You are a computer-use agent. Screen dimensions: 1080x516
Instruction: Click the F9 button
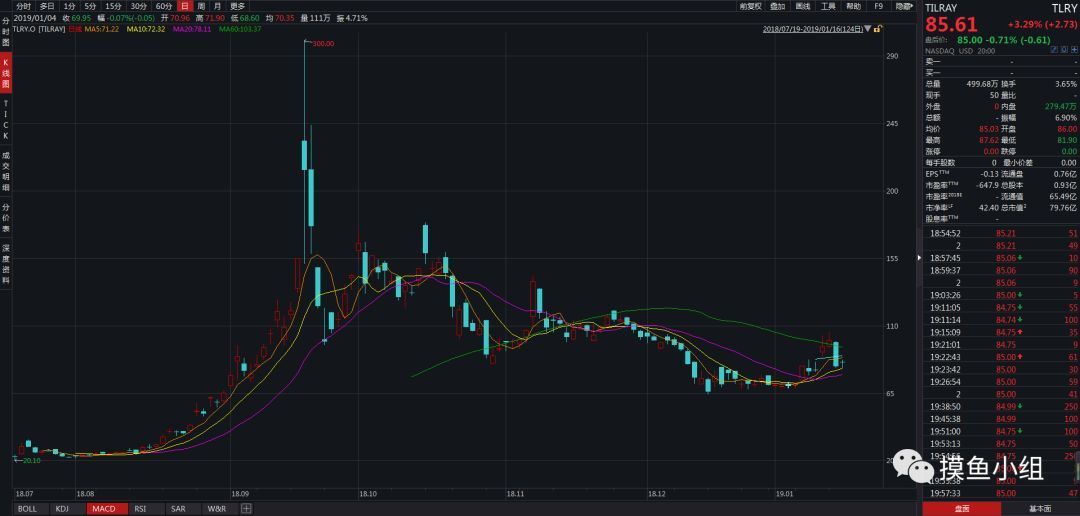(878, 6)
